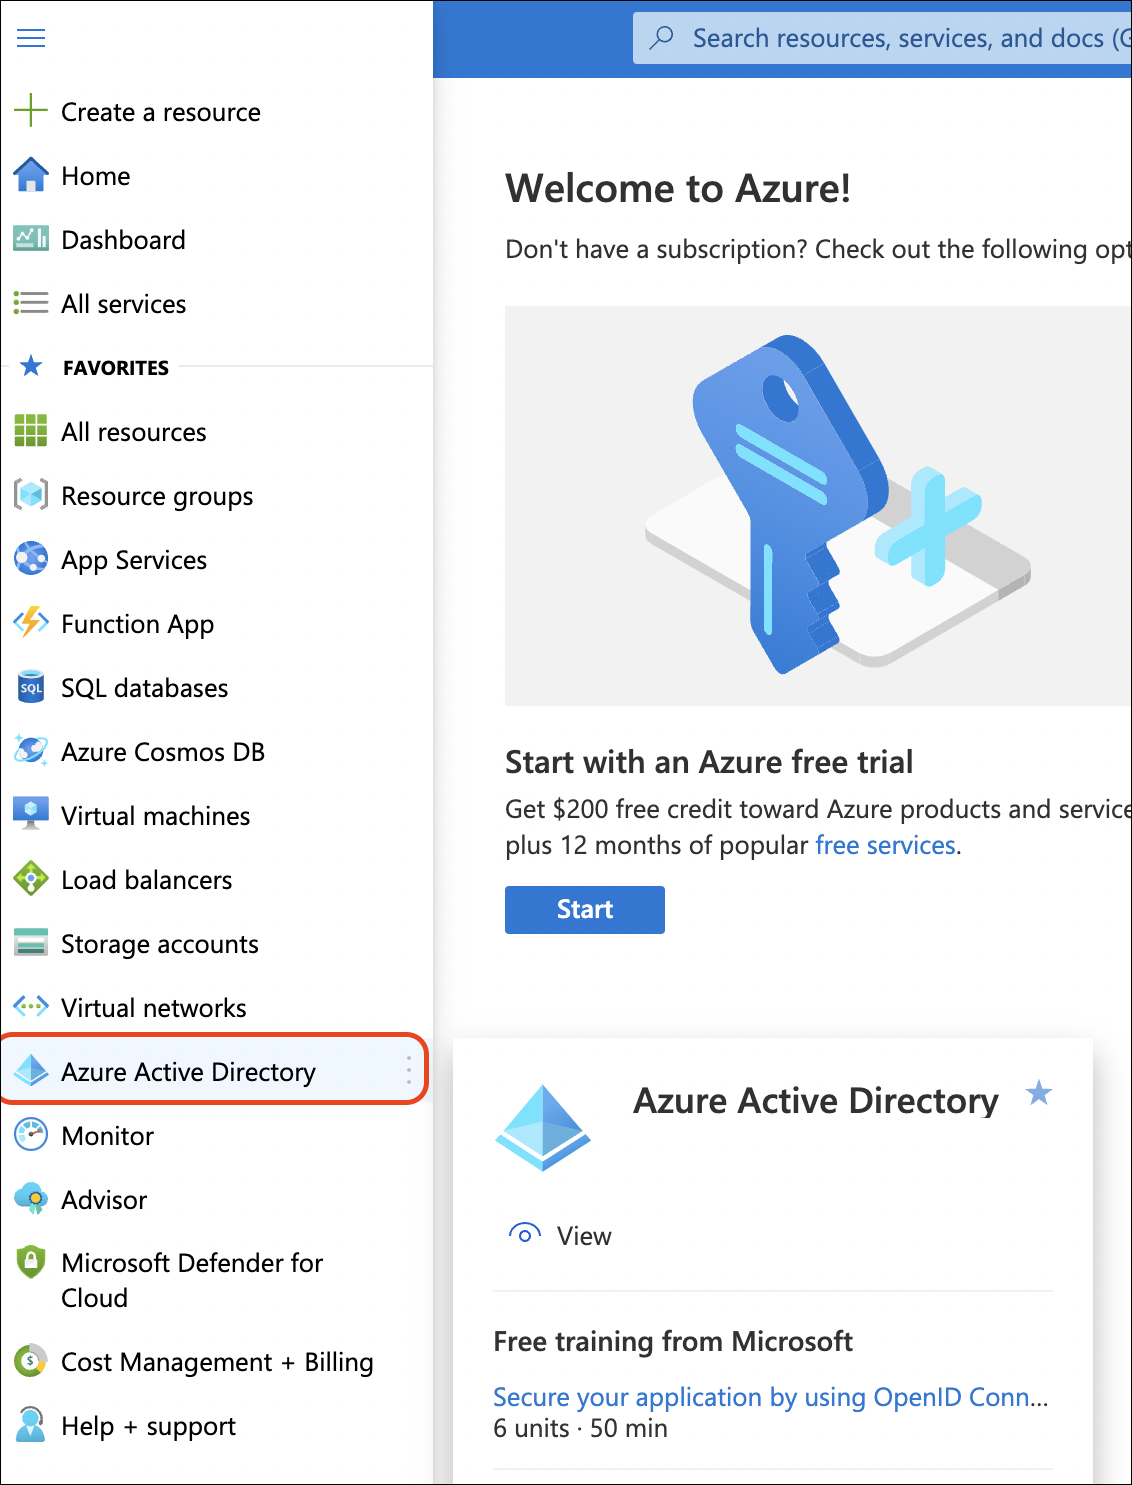Click the FAVORITES star heading icon
This screenshot has height=1485, width=1132.
(x=31, y=367)
